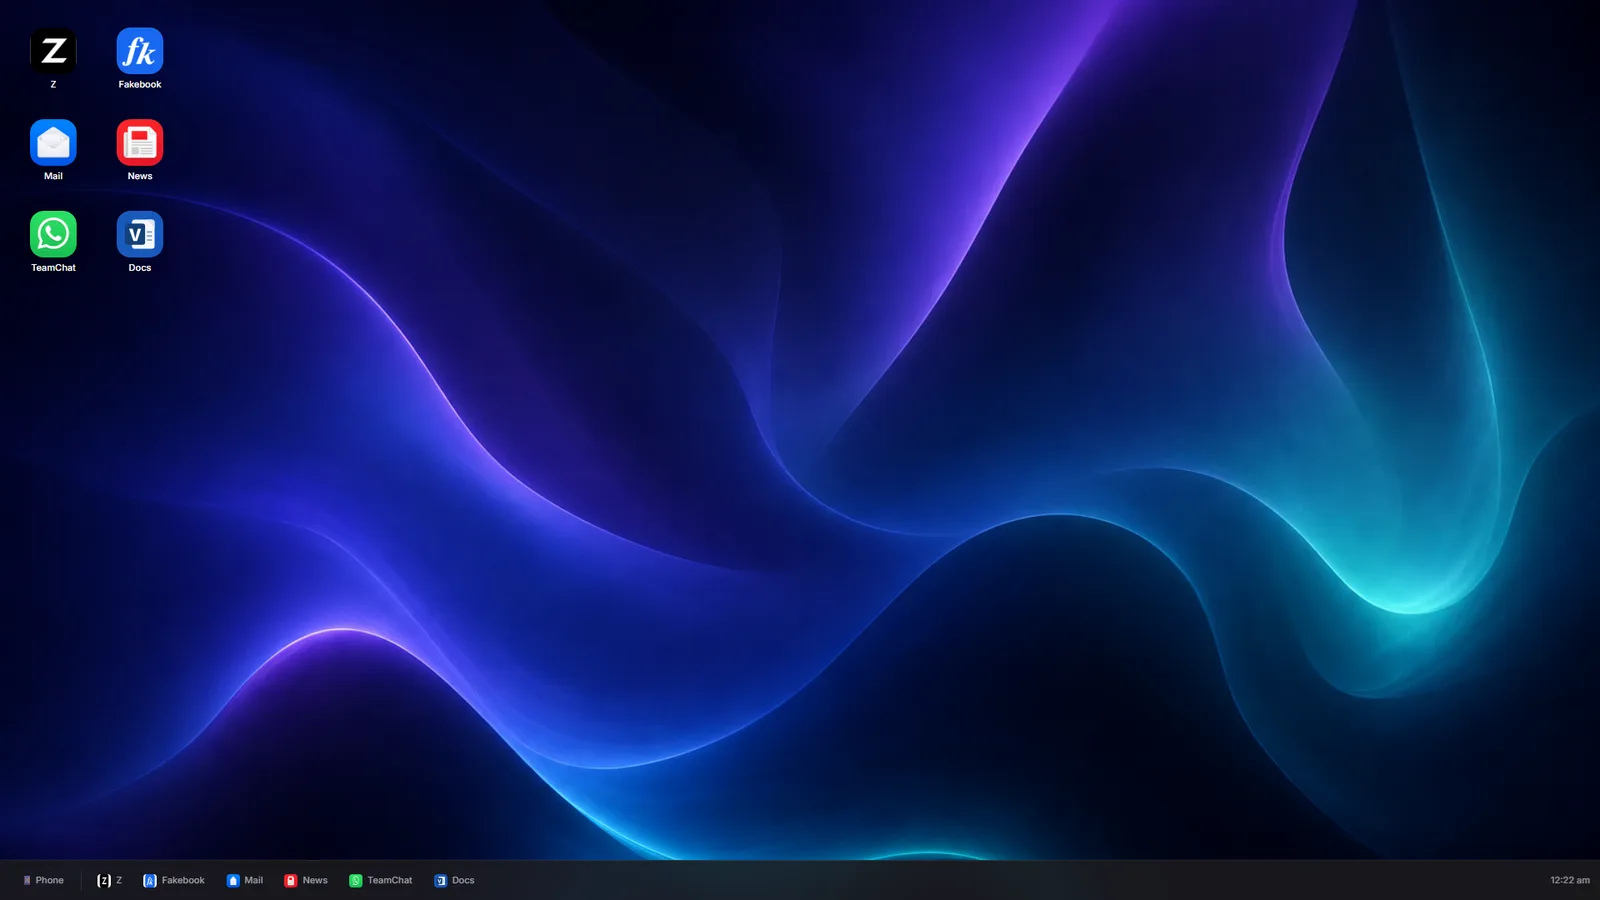Click the 12:22 am clock
This screenshot has height=900, width=1600.
click(1569, 880)
